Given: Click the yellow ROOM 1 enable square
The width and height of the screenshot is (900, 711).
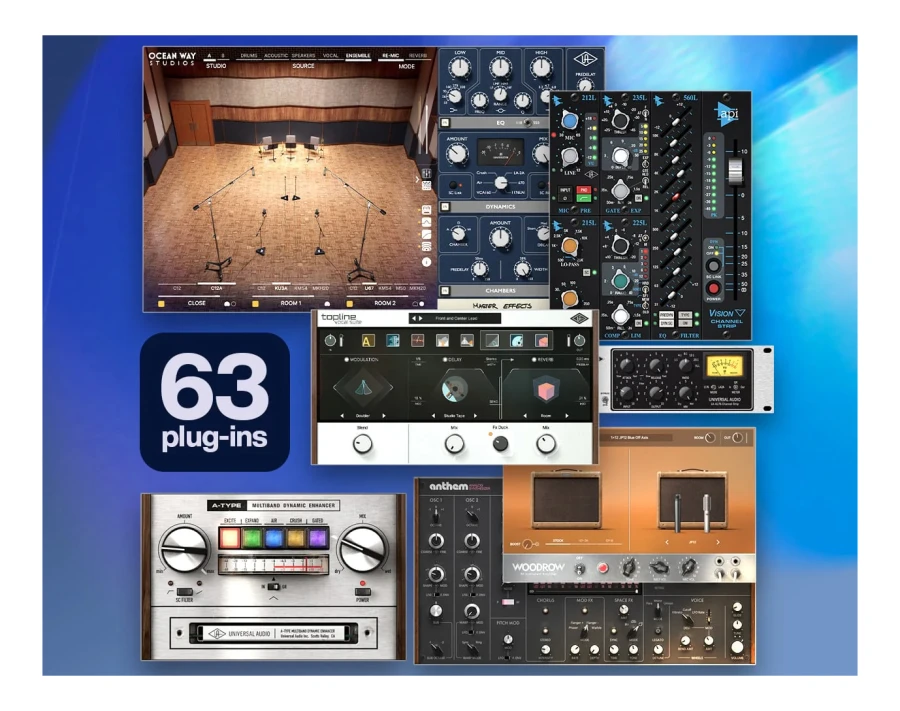Looking at the screenshot, I should pos(255,304).
